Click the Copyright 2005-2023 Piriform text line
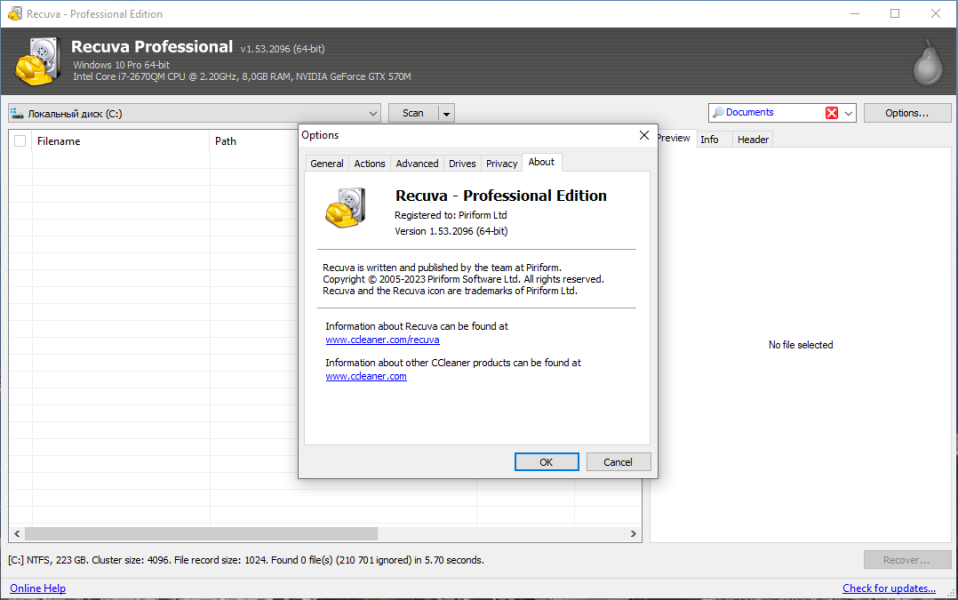 coord(463,279)
